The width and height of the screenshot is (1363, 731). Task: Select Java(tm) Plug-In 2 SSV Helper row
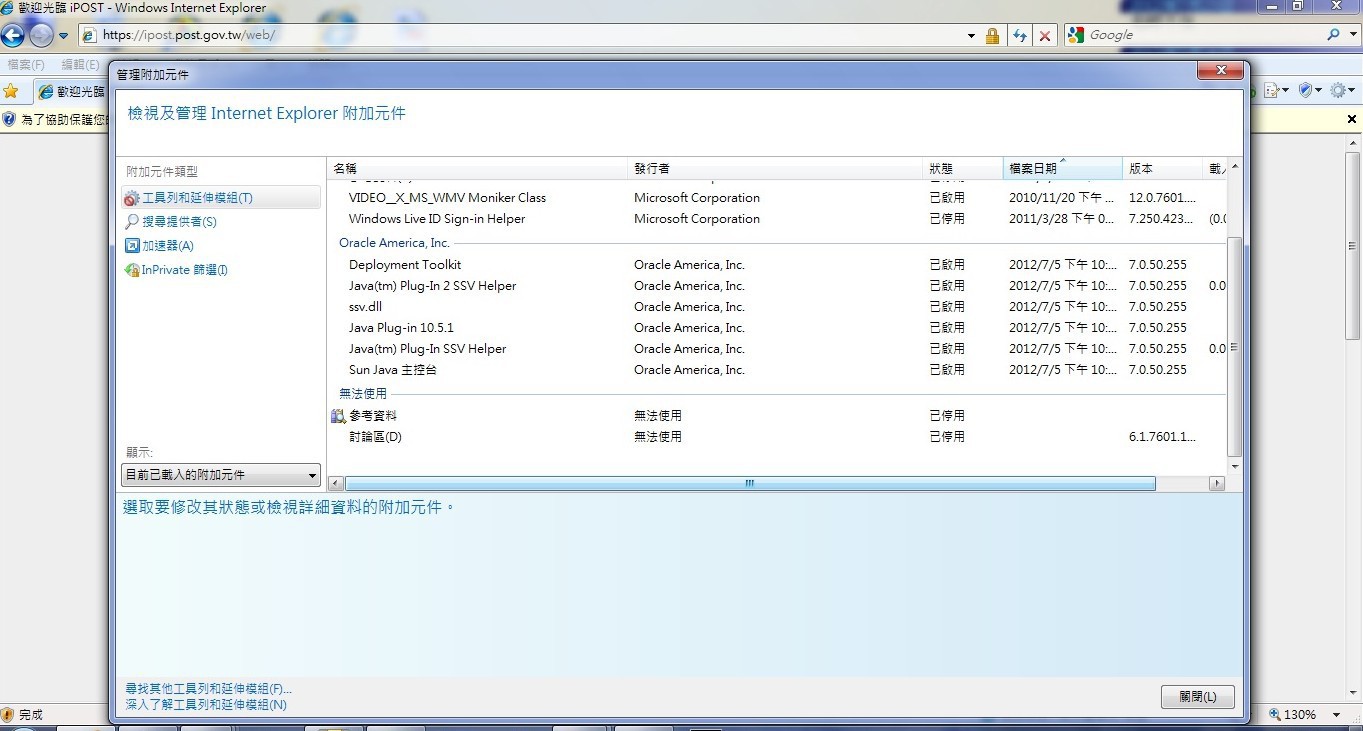pos(777,286)
